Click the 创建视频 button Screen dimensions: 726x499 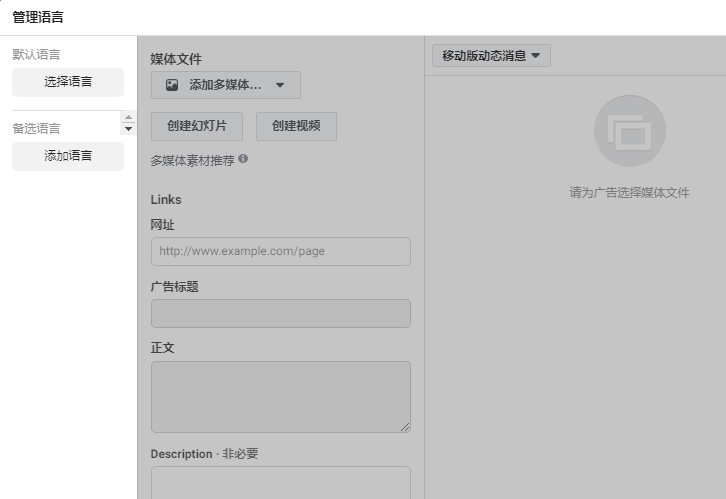[x=296, y=126]
